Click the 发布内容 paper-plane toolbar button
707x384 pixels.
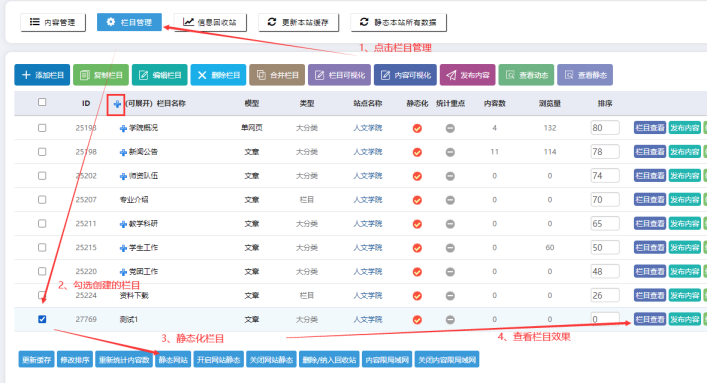click(468, 75)
